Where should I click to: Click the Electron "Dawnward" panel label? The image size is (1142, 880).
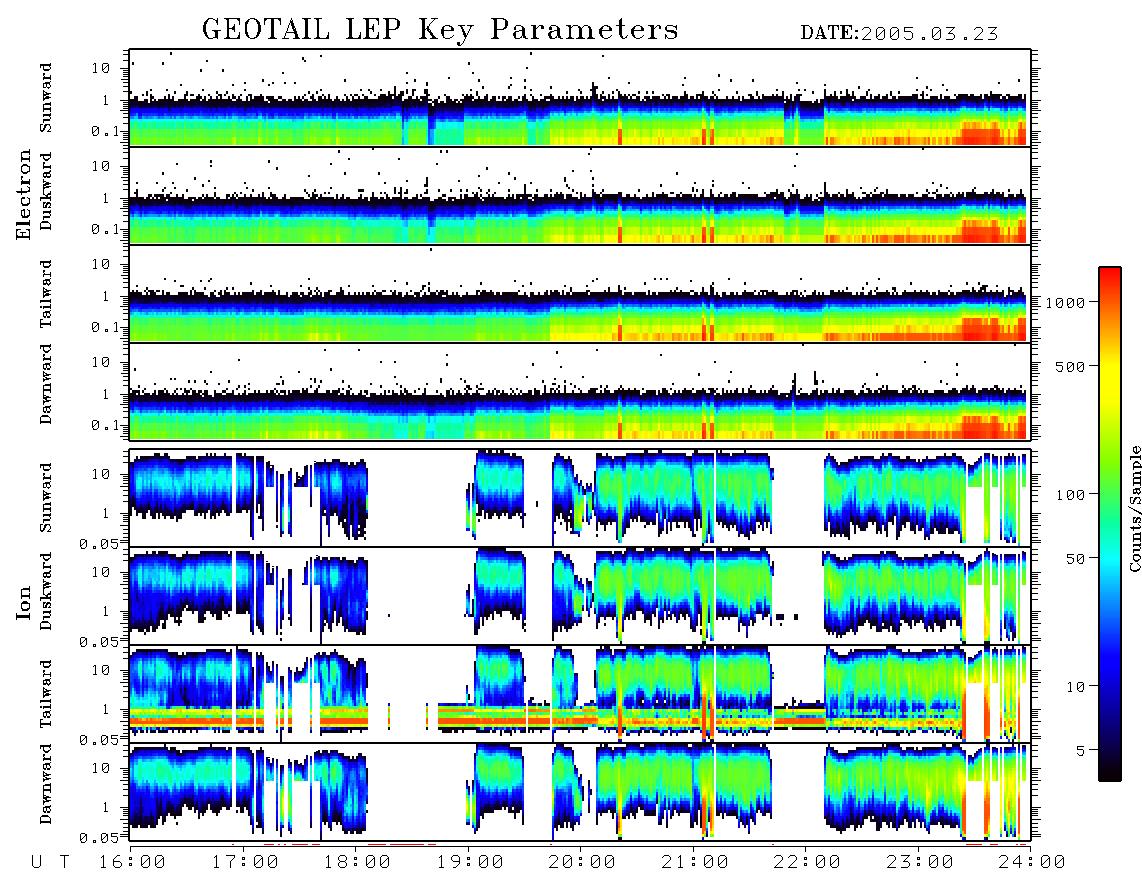47,385
